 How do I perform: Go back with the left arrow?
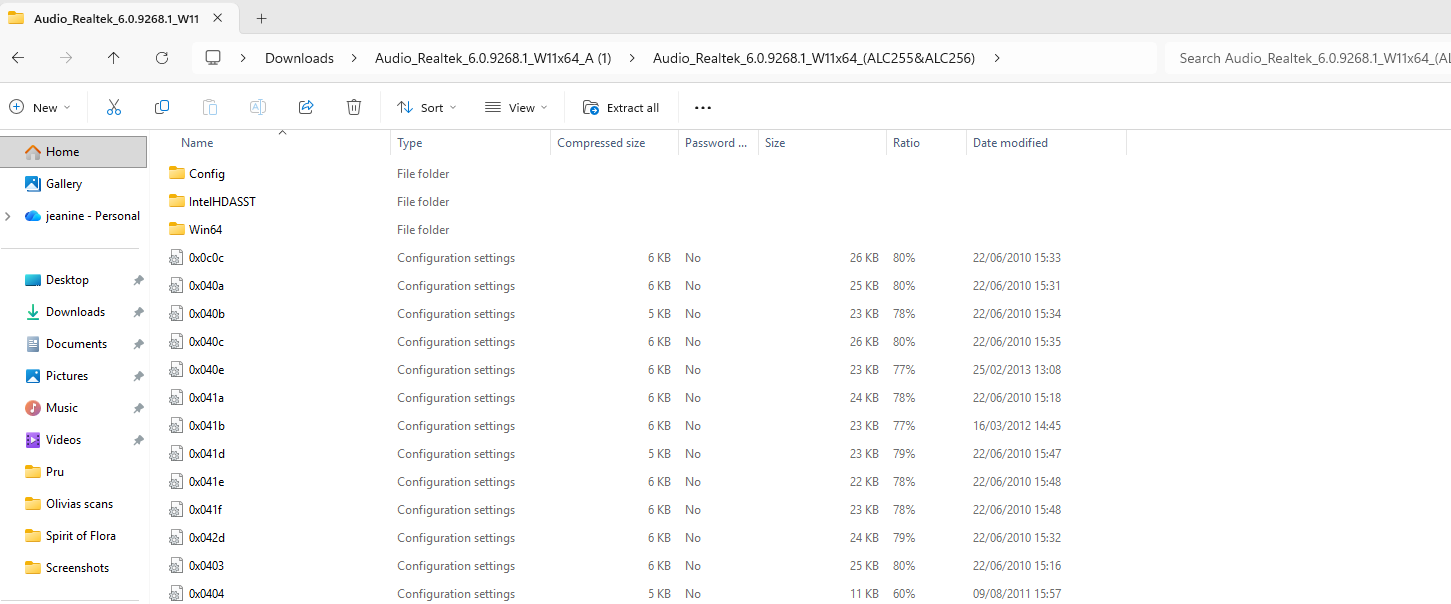tap(18, 58)
